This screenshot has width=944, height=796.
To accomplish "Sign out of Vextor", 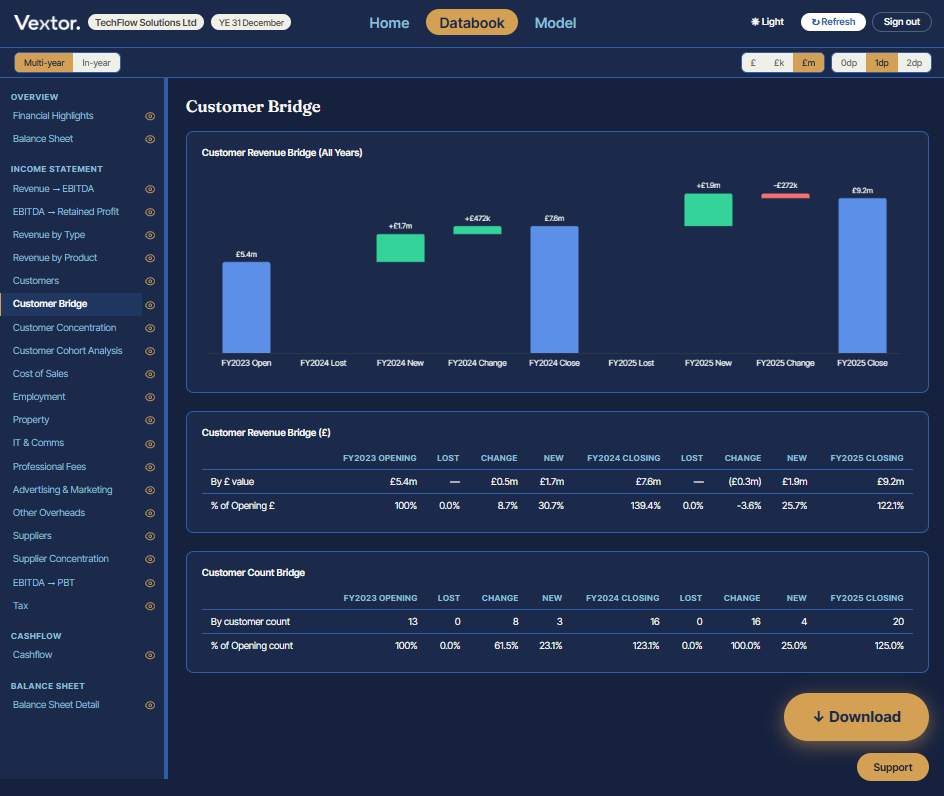I will click(x=902, y=22).
